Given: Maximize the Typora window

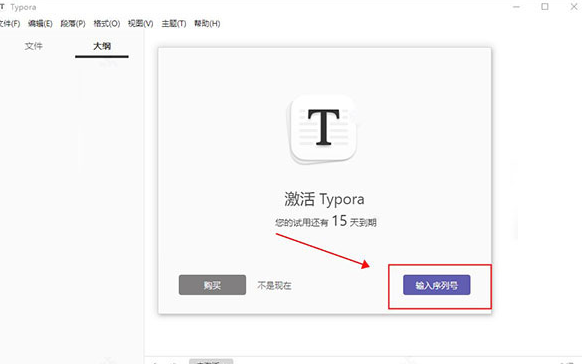Looking at the screenshot, I should [x=545, y=7].
